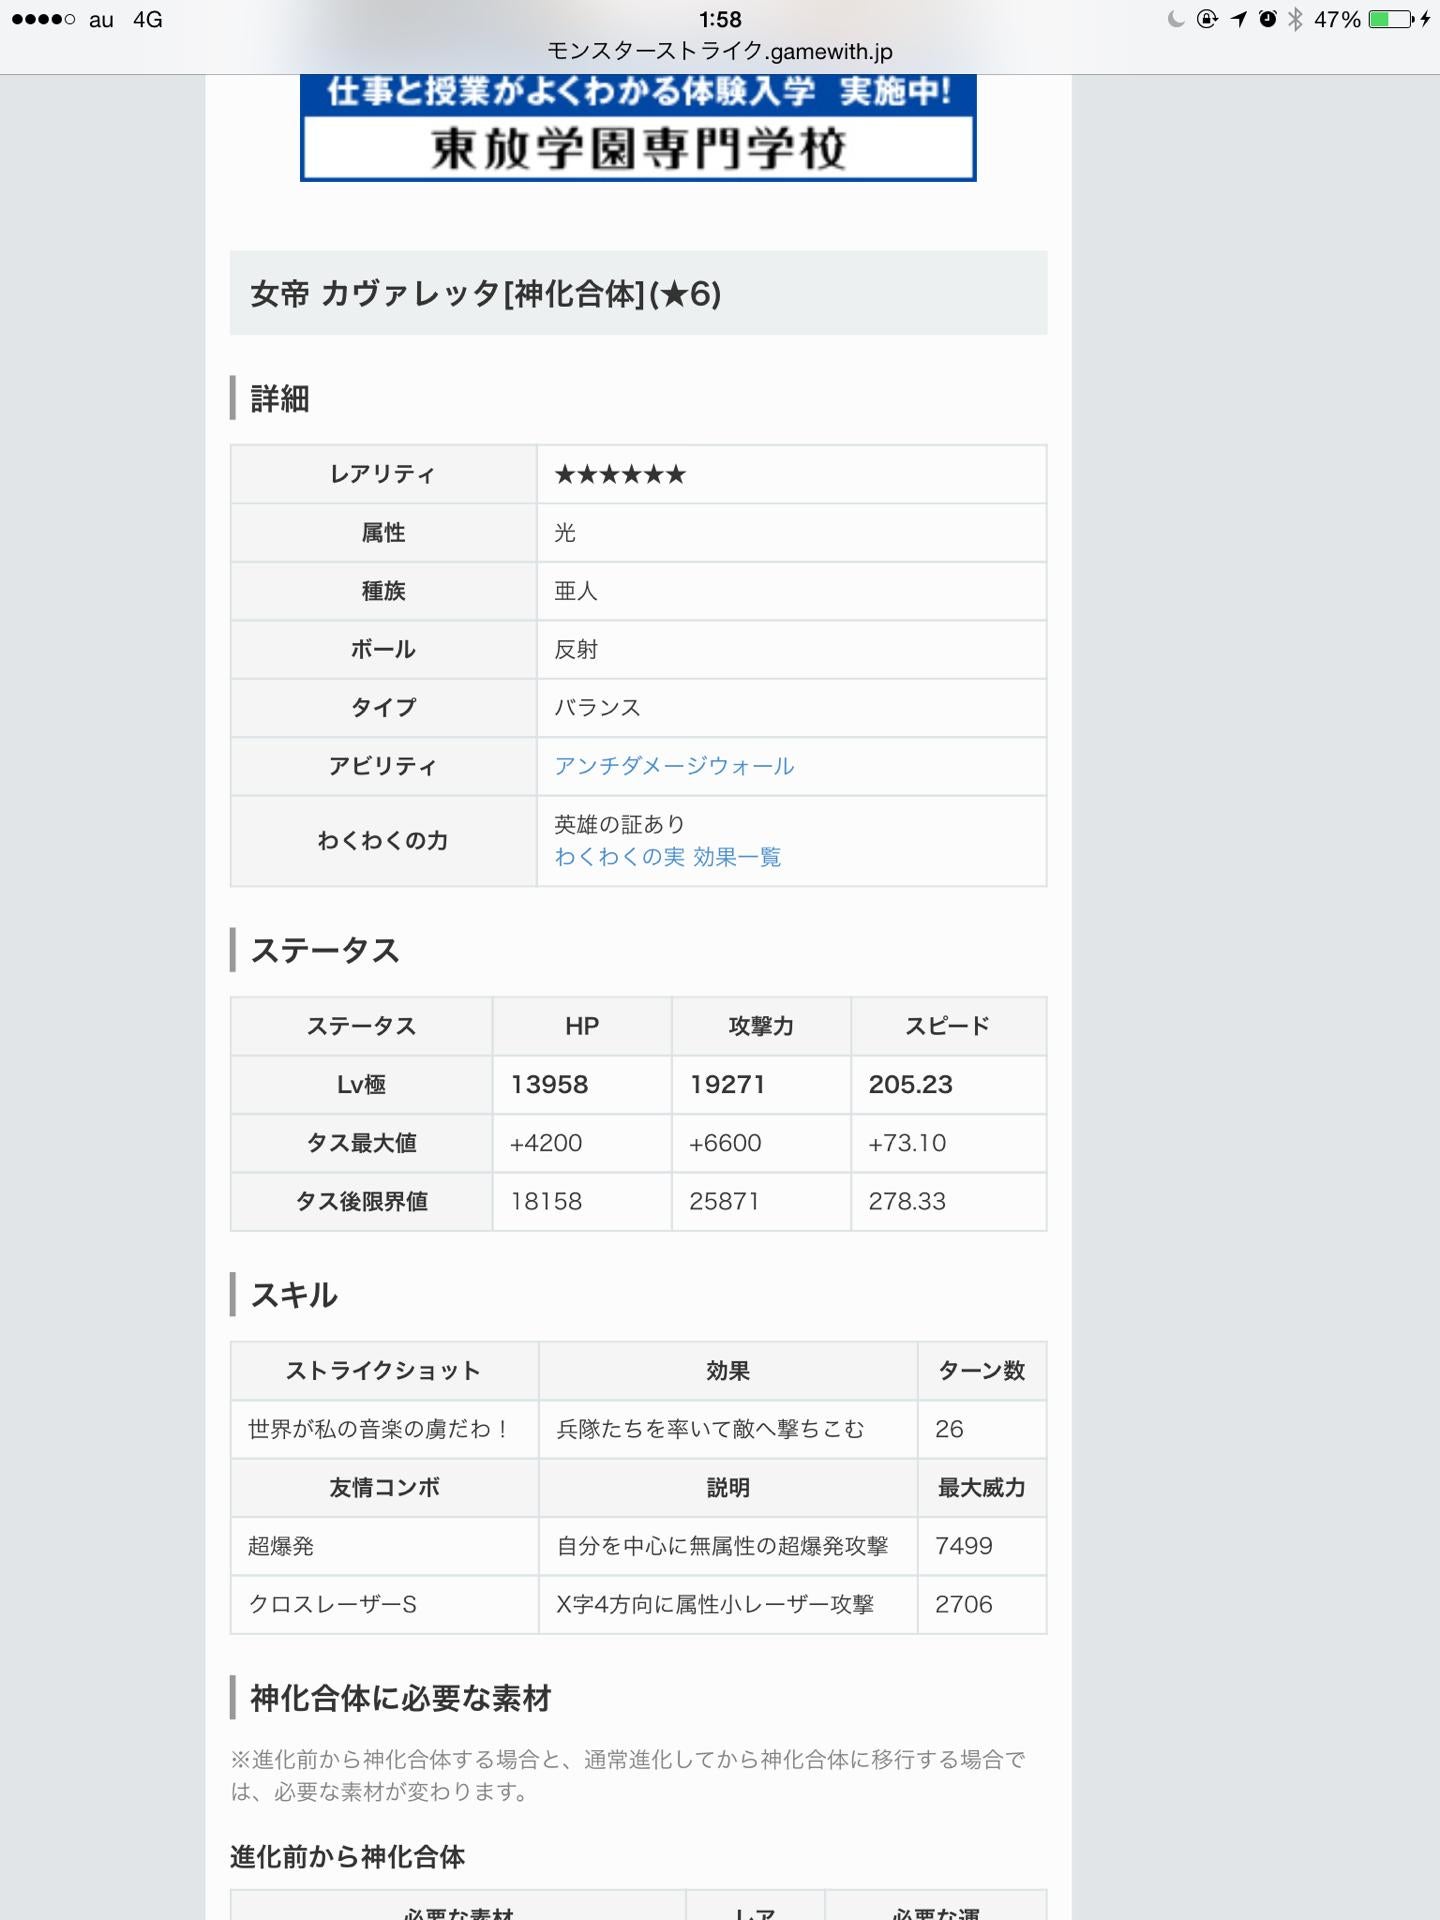Select the Lv極 HP value 13958
Viewport: 1440px width, 1920px height.
(x=549, y=1084)
